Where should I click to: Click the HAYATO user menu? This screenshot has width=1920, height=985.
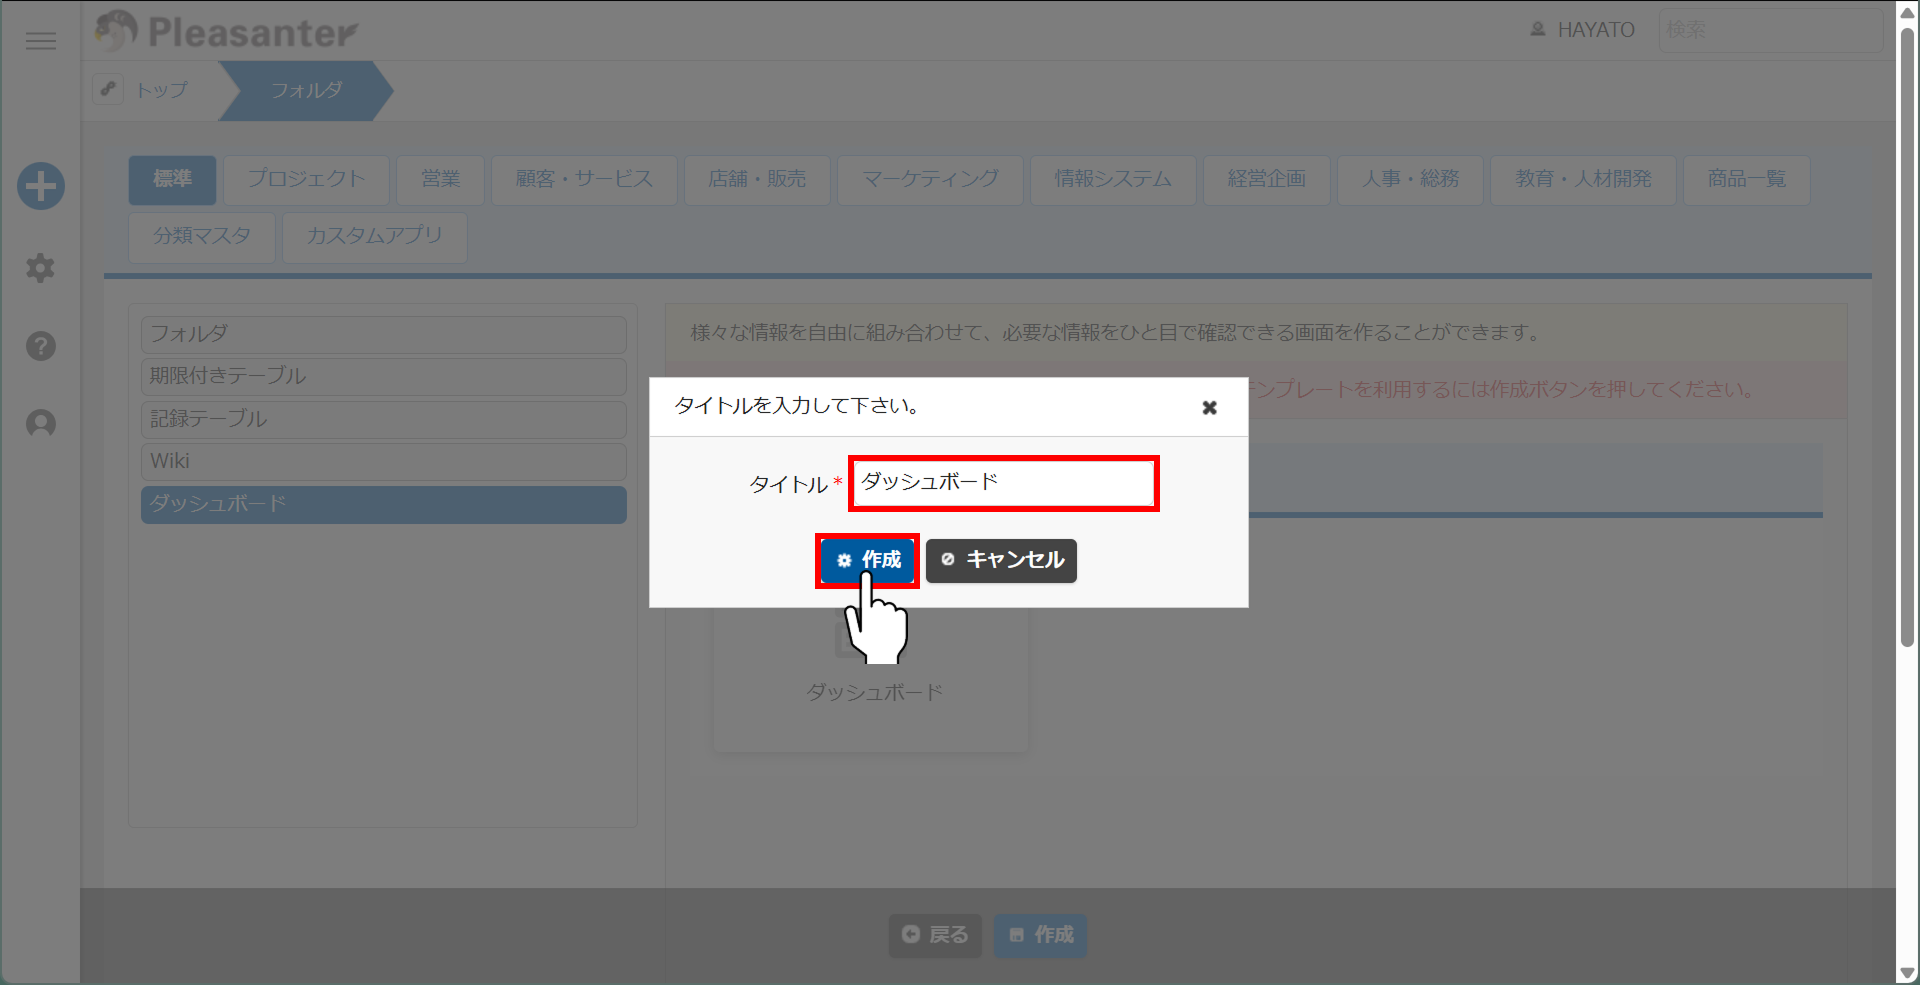click(1582, 30)
